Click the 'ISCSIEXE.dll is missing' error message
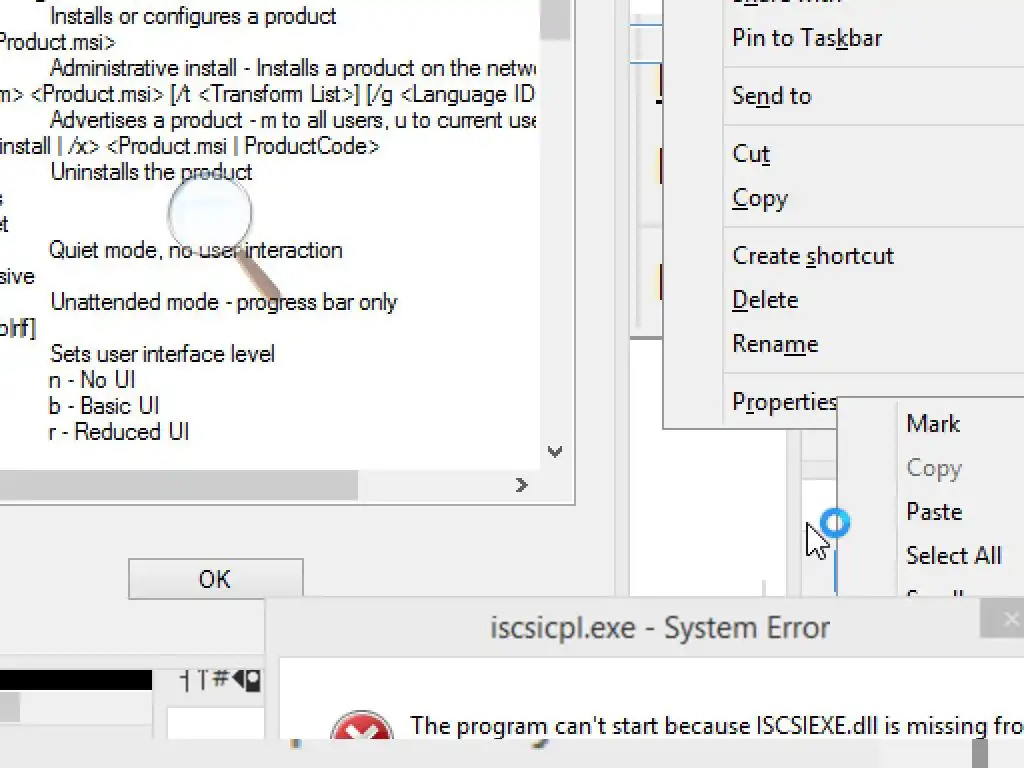 (716, 726)
